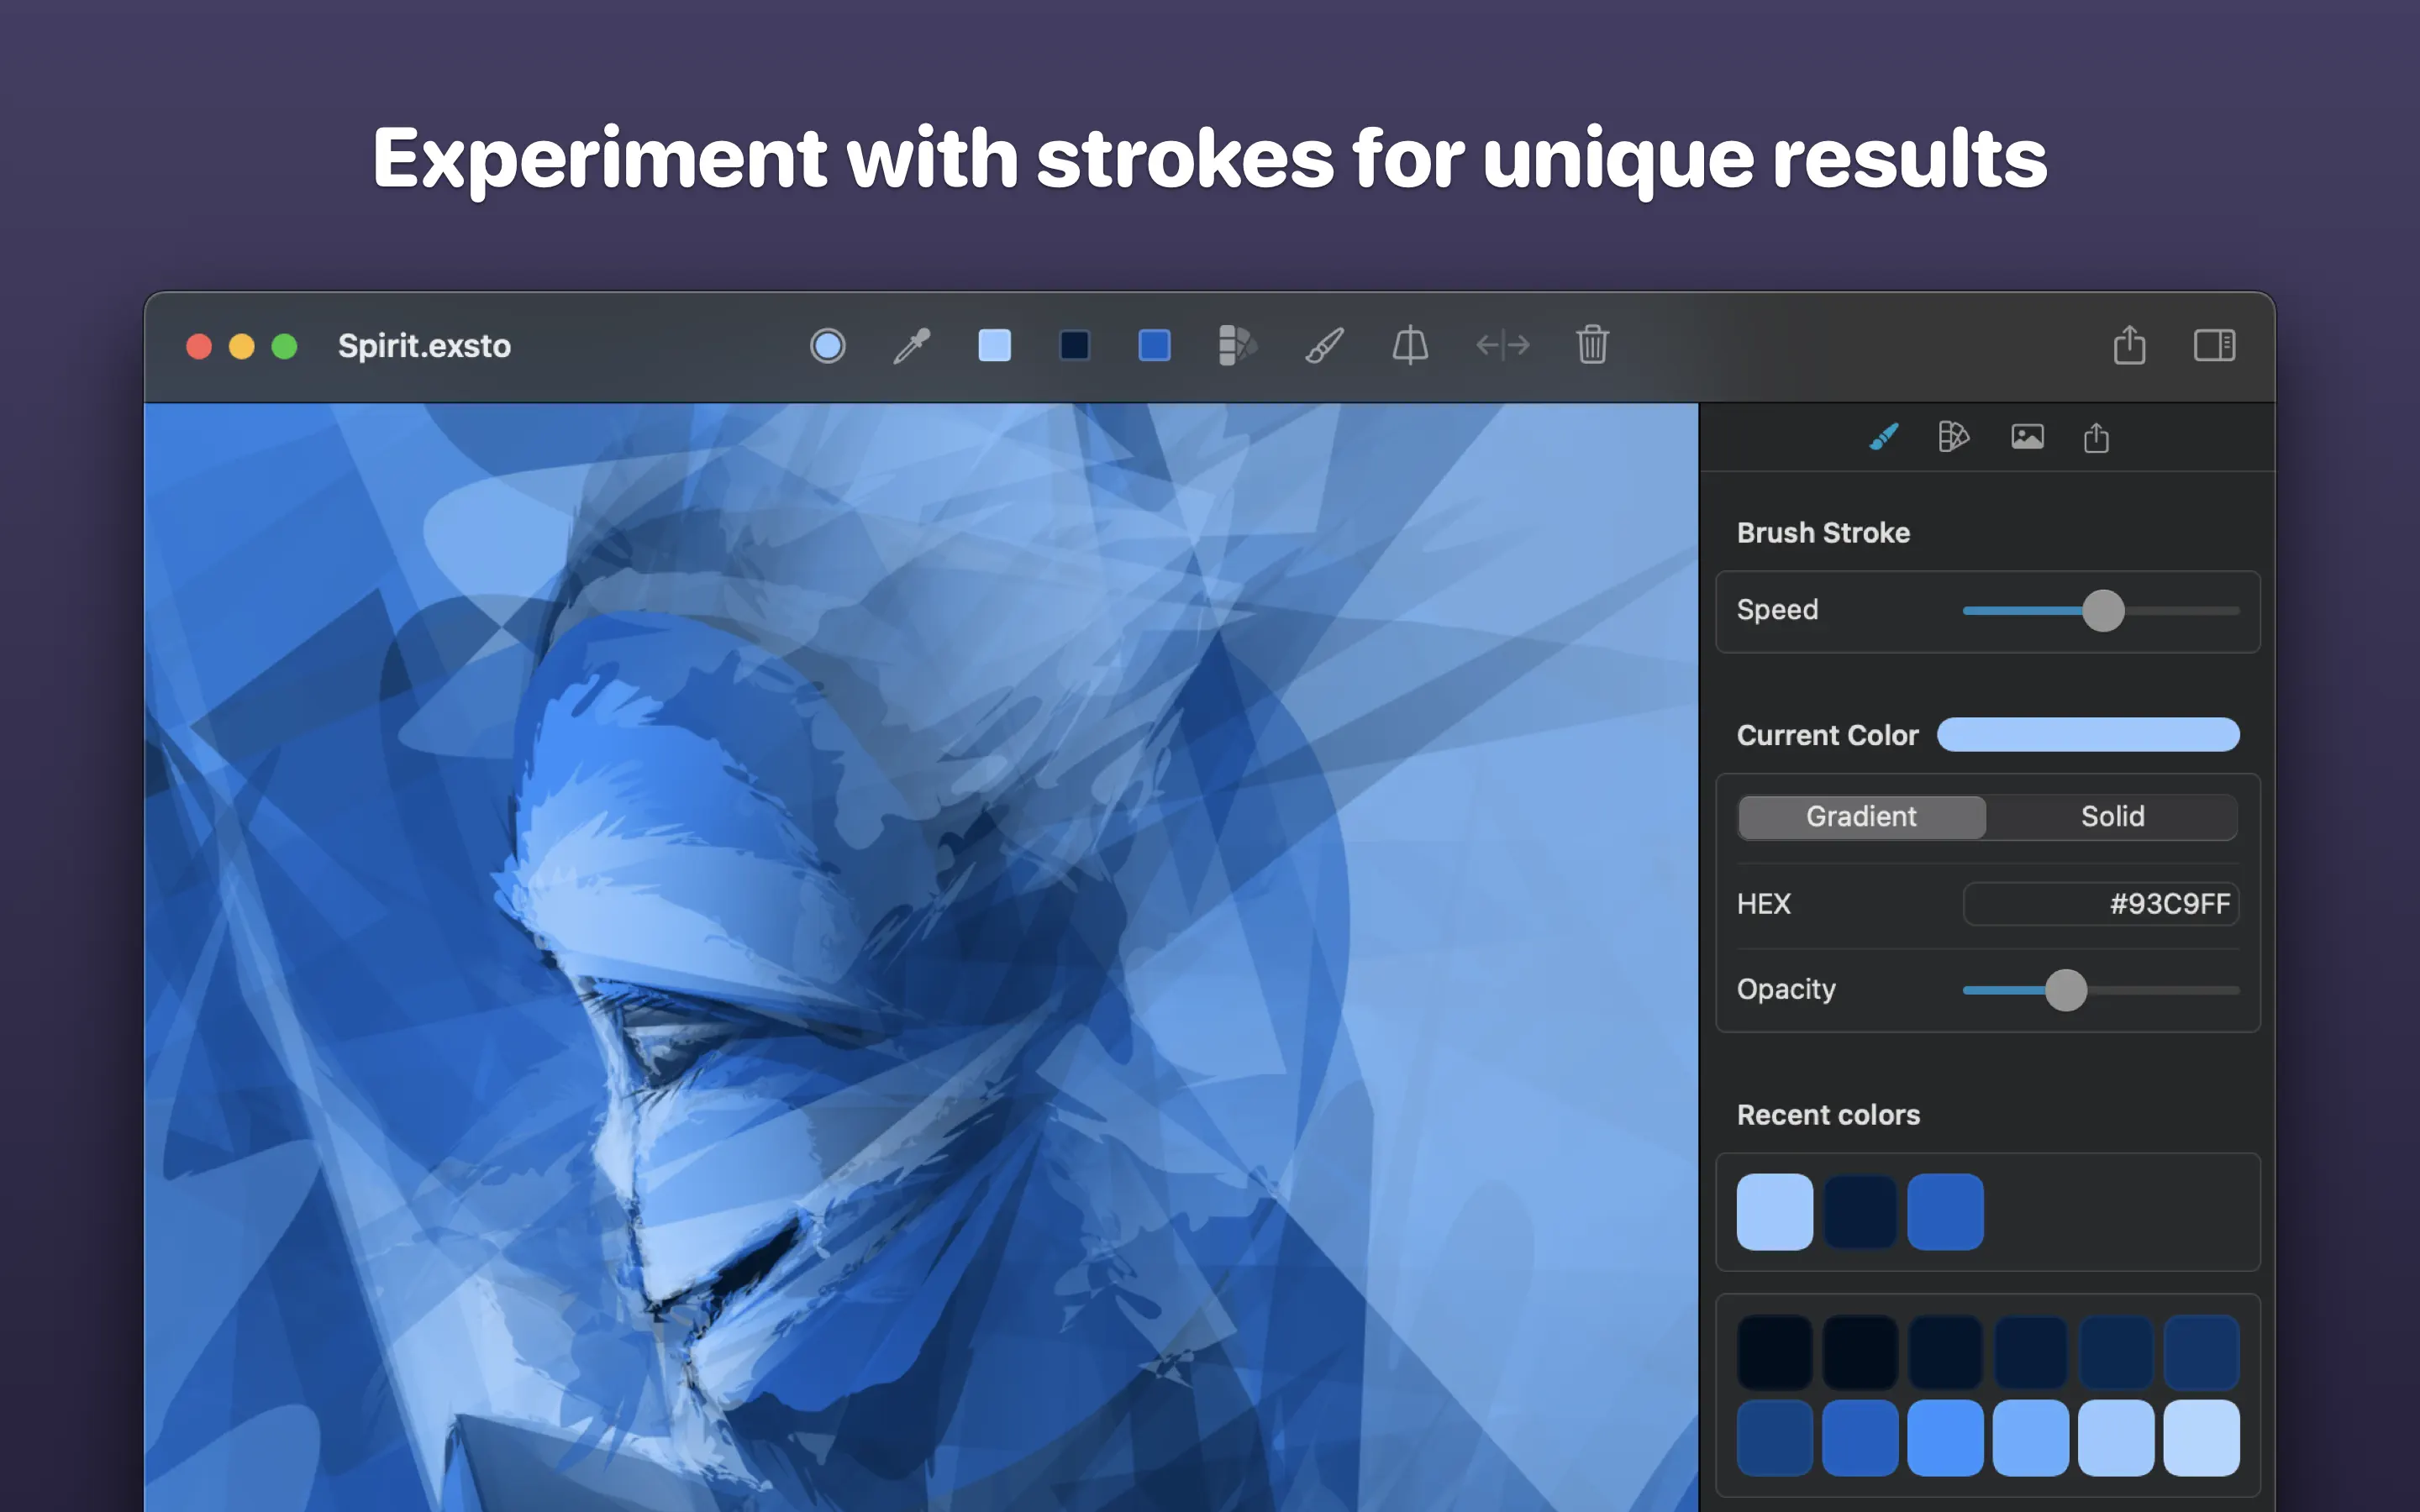This screenshot has width=2420, height=1512.
Task: Open the image inspector tab
Action: point(2027,437)
